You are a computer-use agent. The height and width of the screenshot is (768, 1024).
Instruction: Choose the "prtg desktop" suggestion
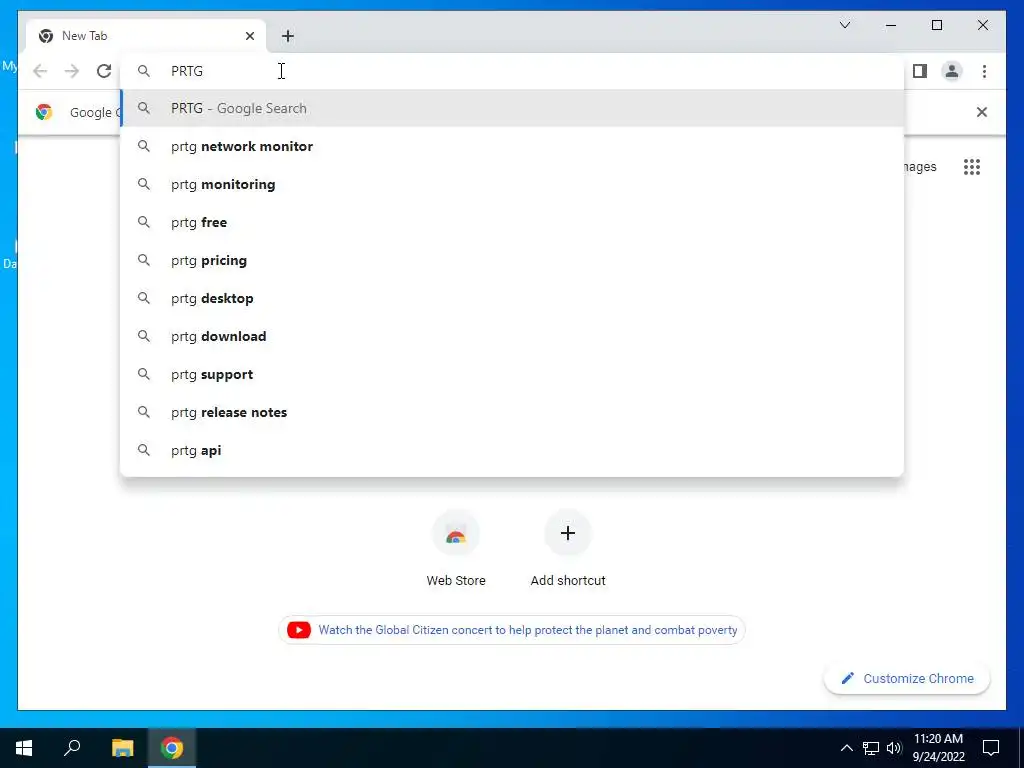[x=513, y=298]
